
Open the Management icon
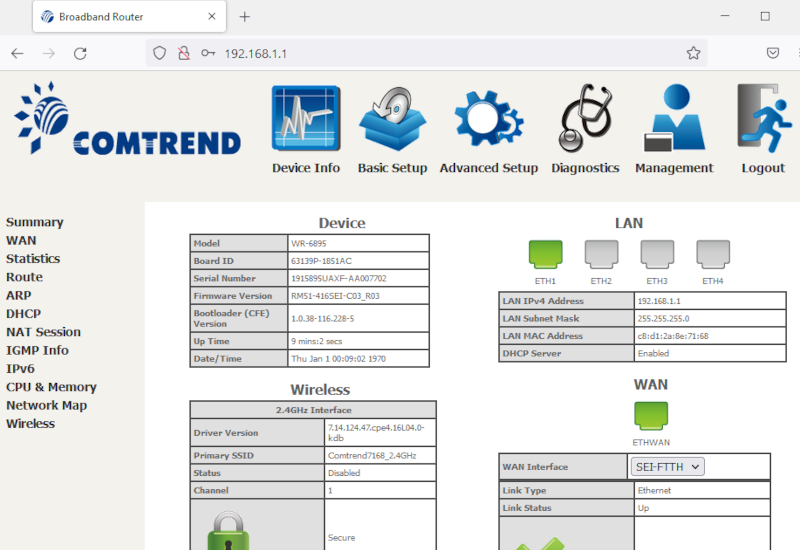point(674,119)
